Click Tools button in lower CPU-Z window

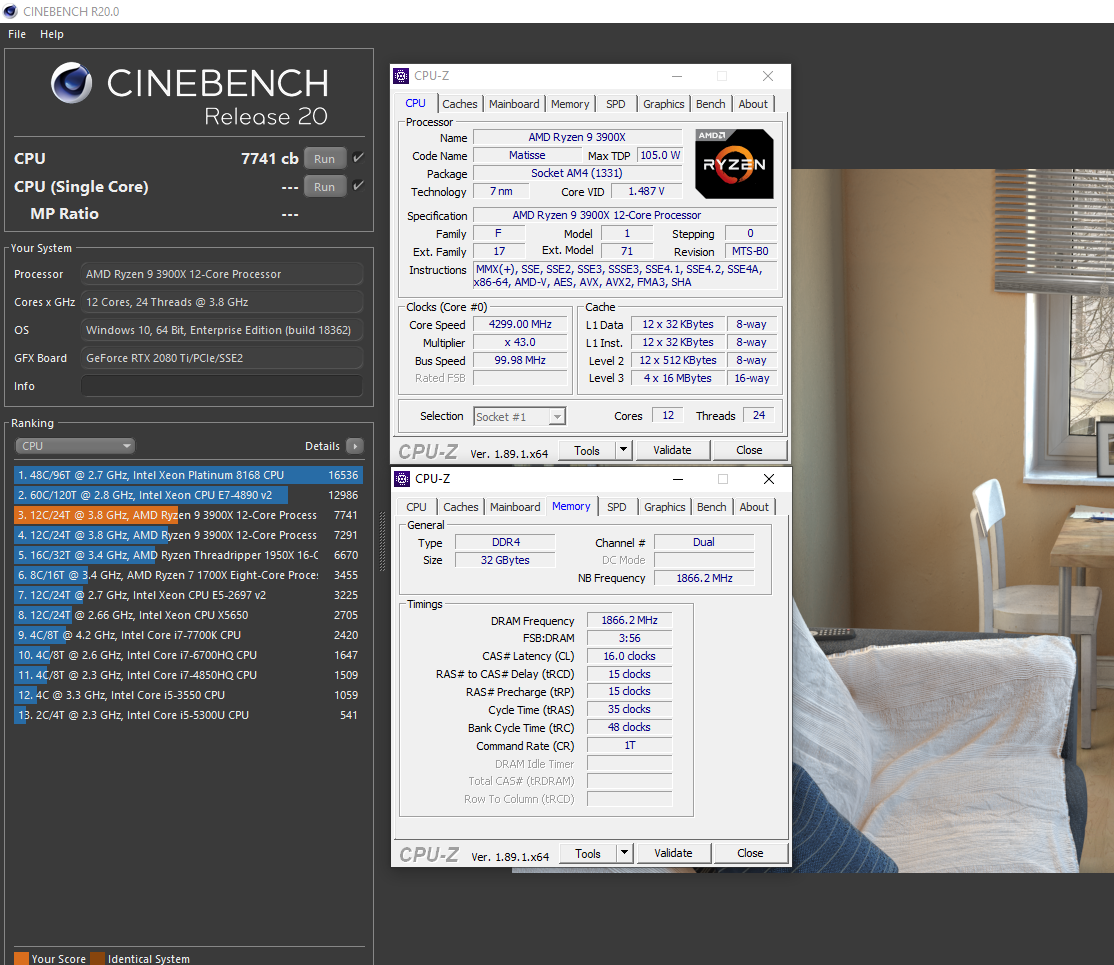point(588,853)
